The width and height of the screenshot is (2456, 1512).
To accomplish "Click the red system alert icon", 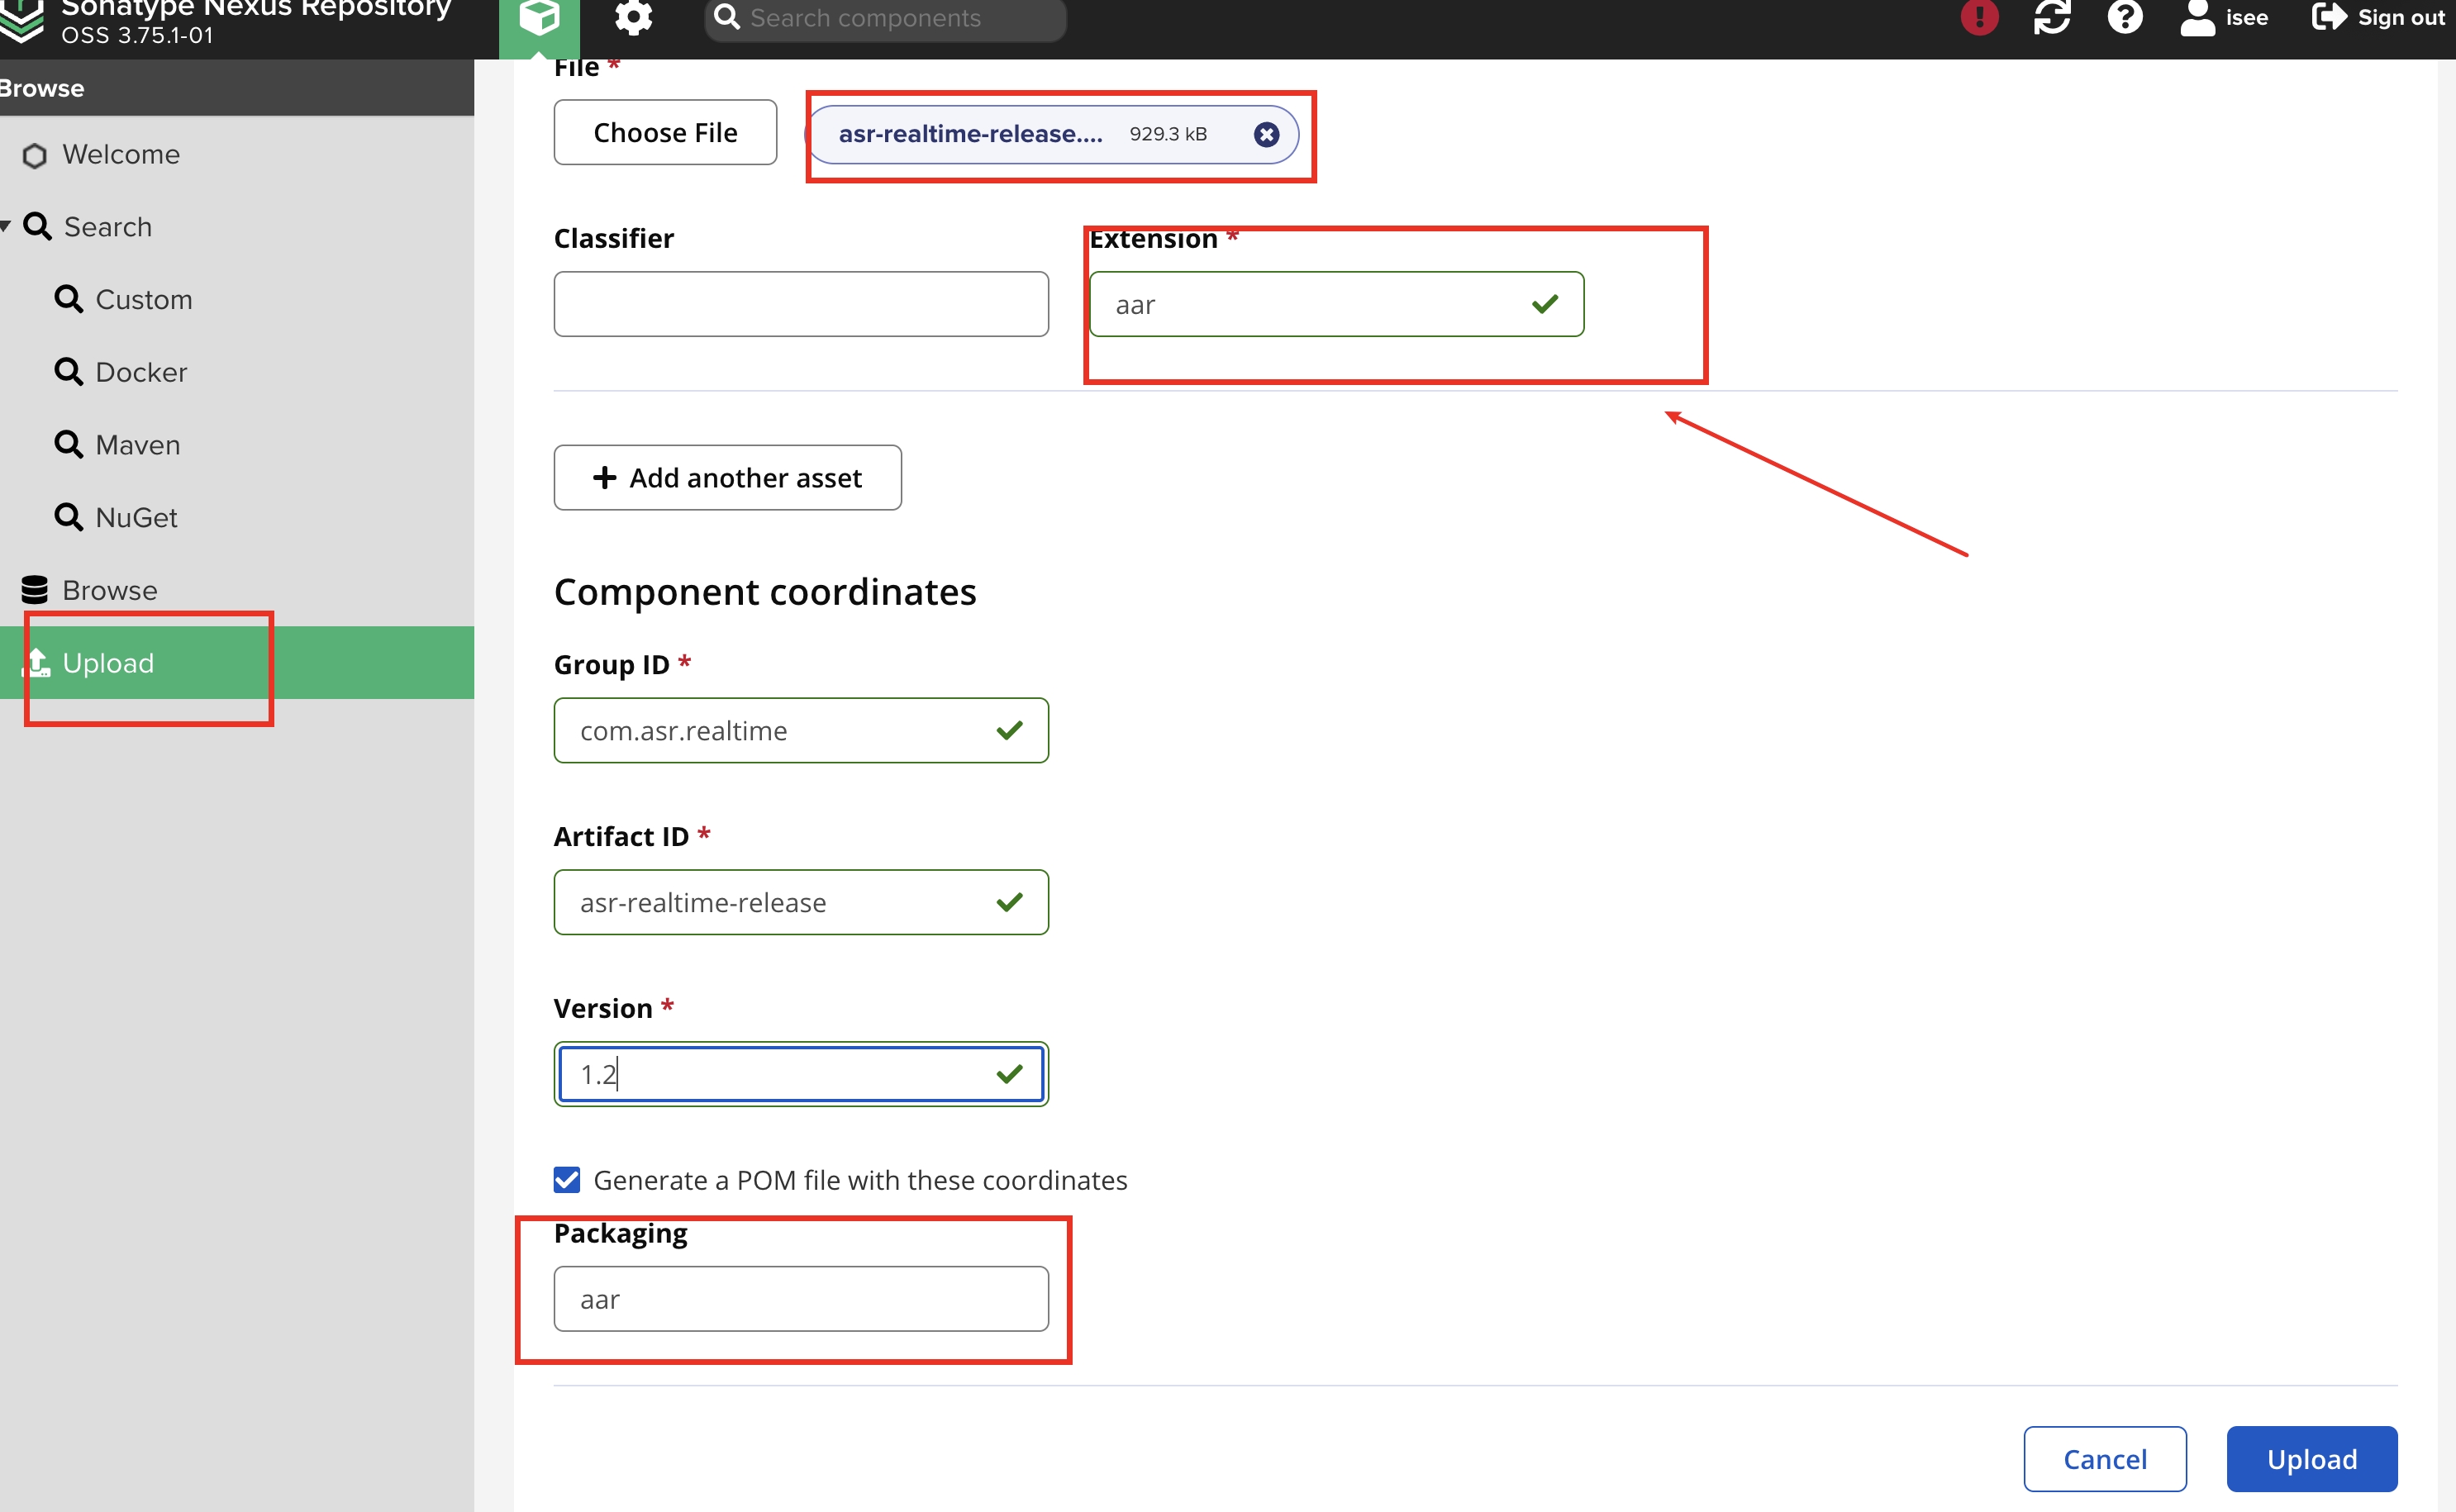I will 1979,18.
